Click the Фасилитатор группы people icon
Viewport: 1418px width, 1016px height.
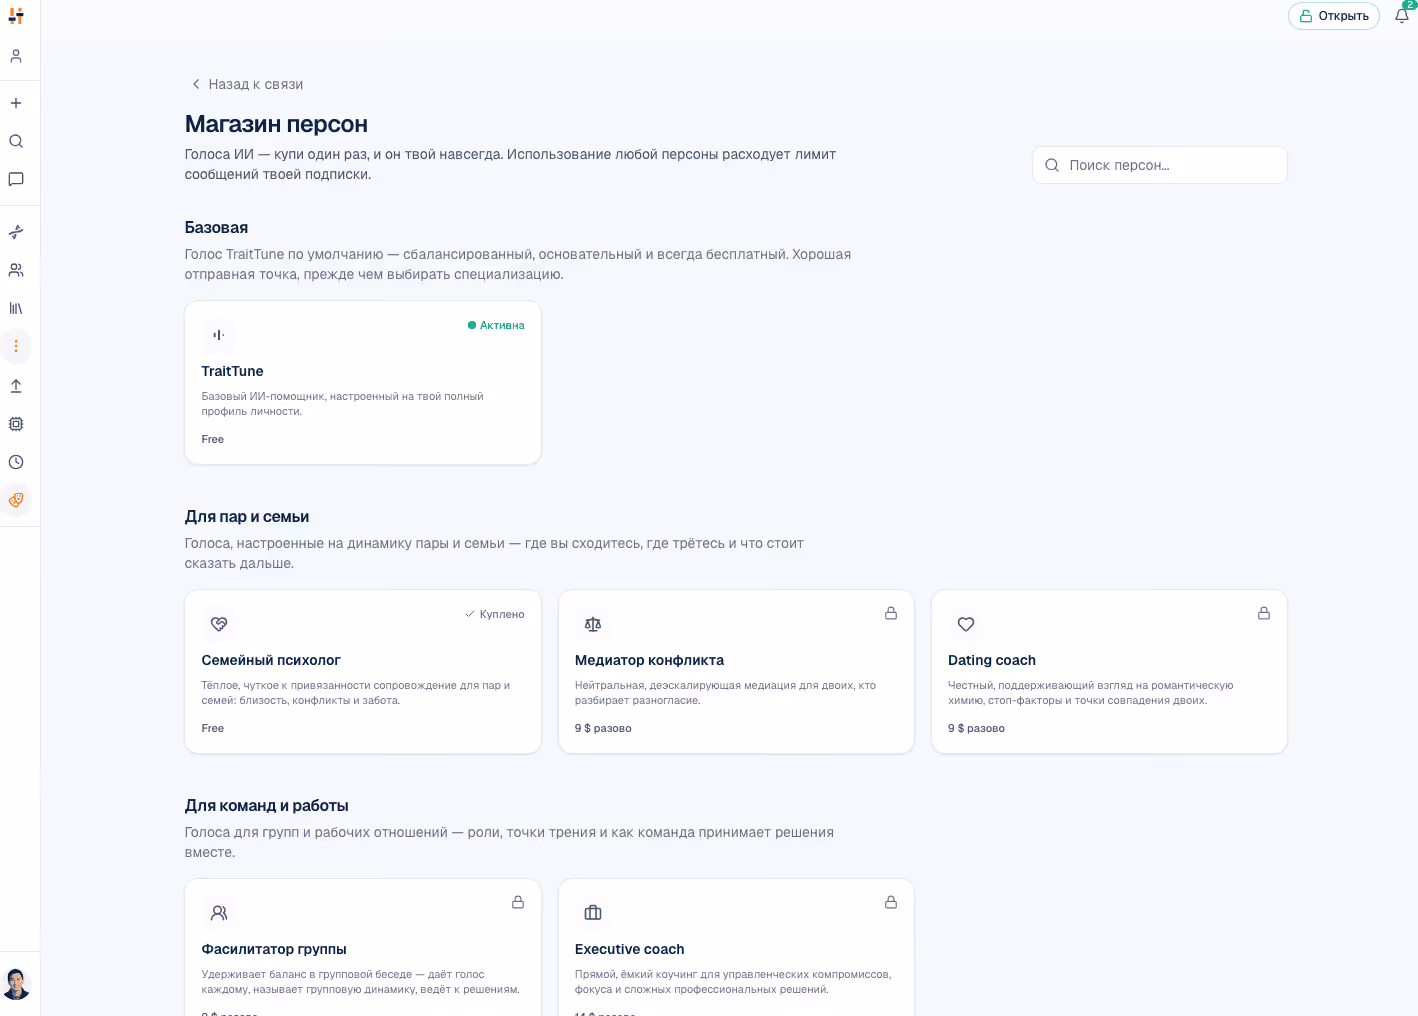pos(219,913)
